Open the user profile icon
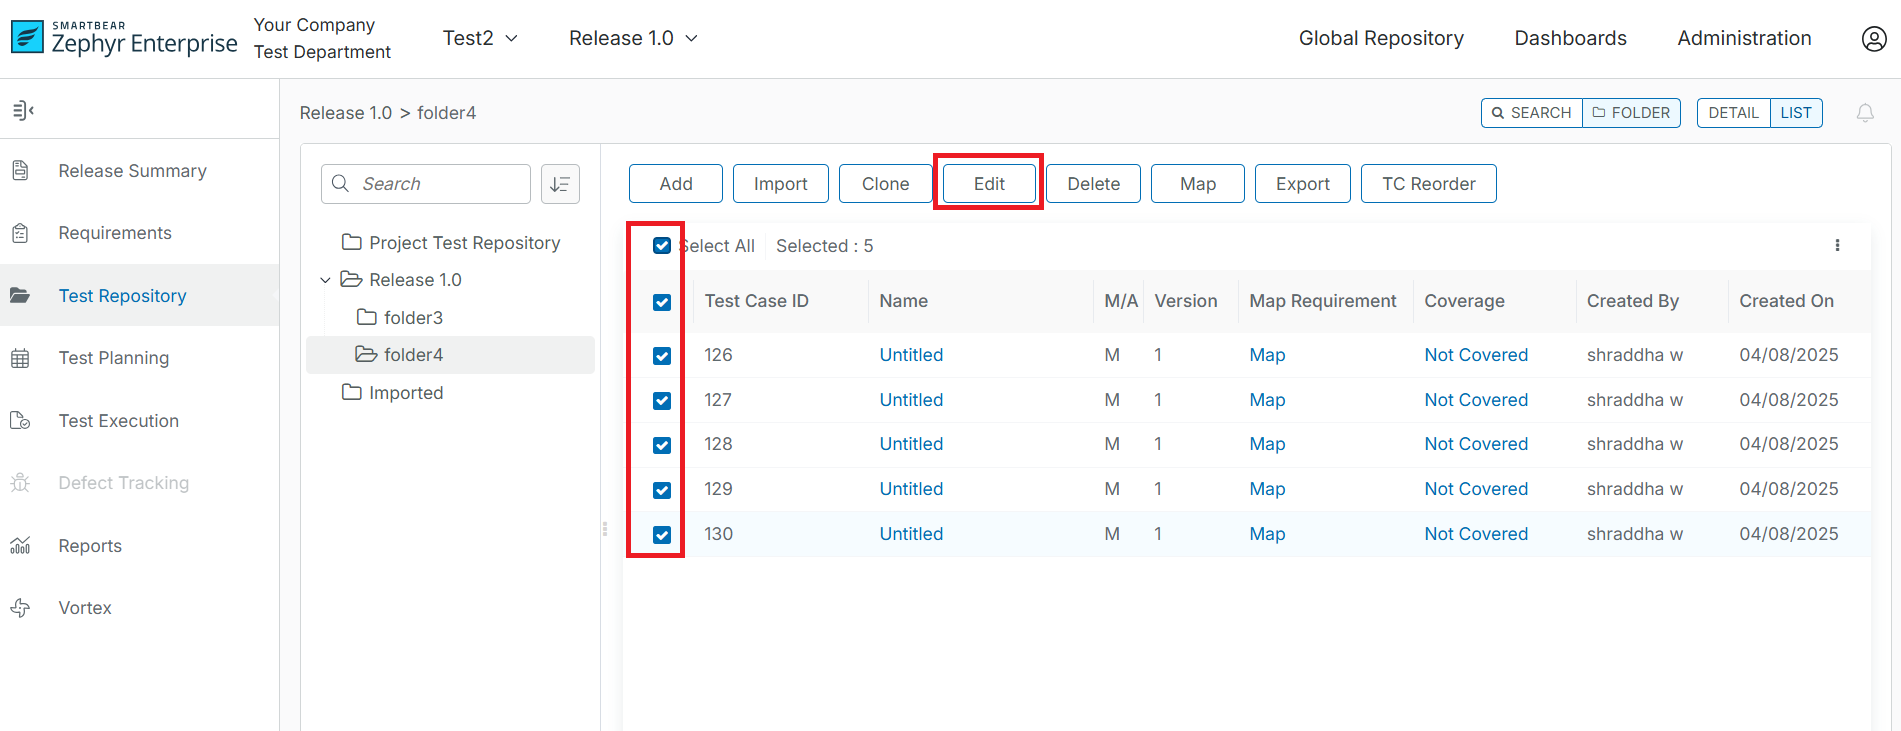The width and height of the screenshot is (1901, 731). [1873, 39]
